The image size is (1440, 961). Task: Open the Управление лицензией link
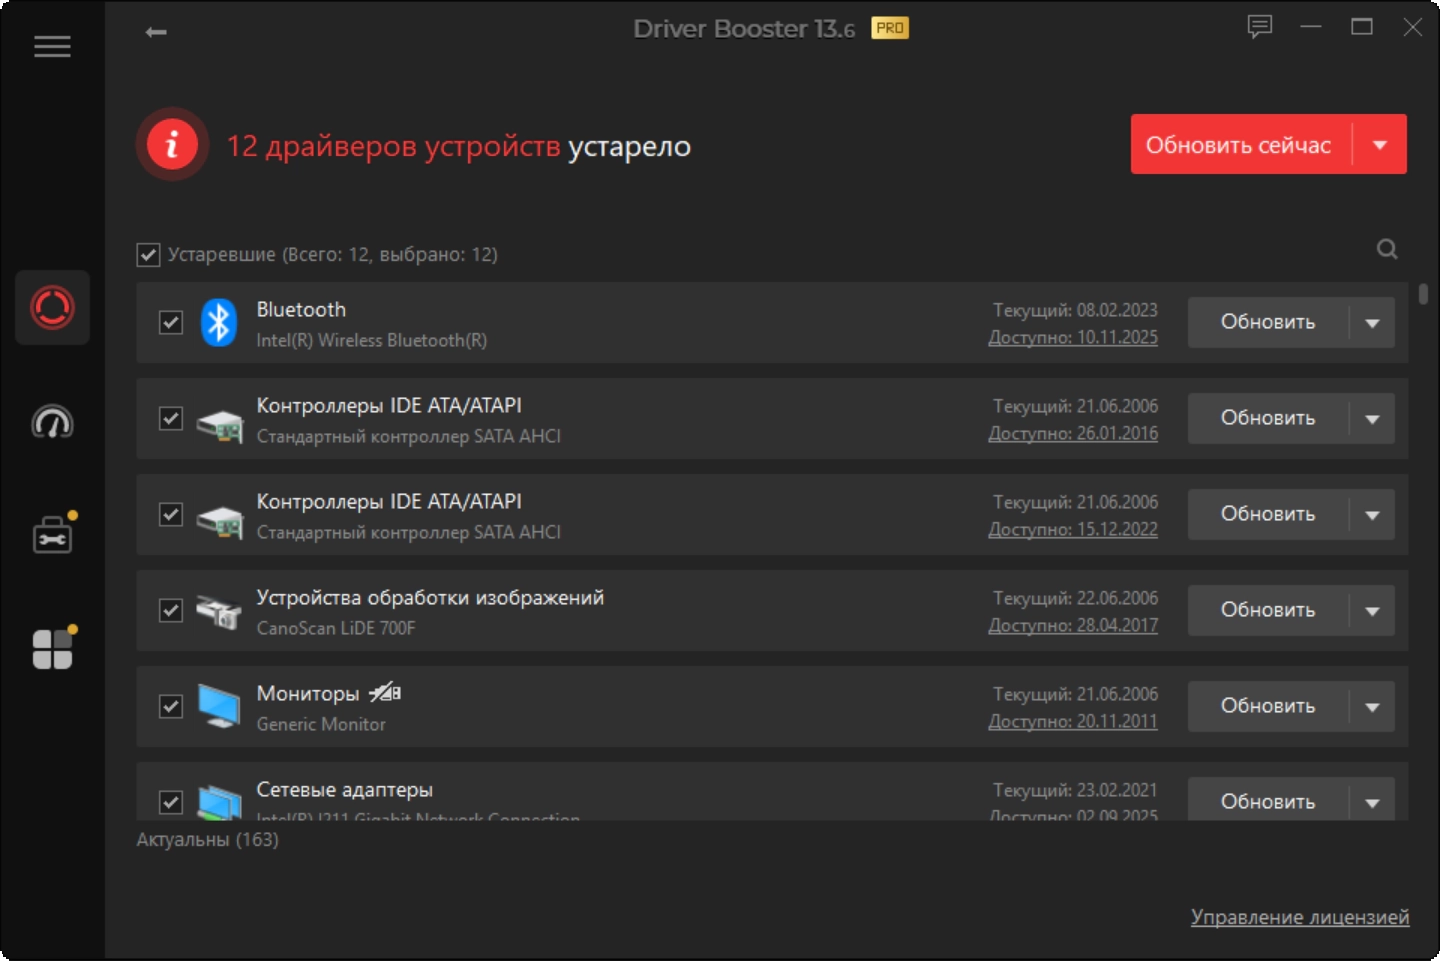(x=1300, y=917)
